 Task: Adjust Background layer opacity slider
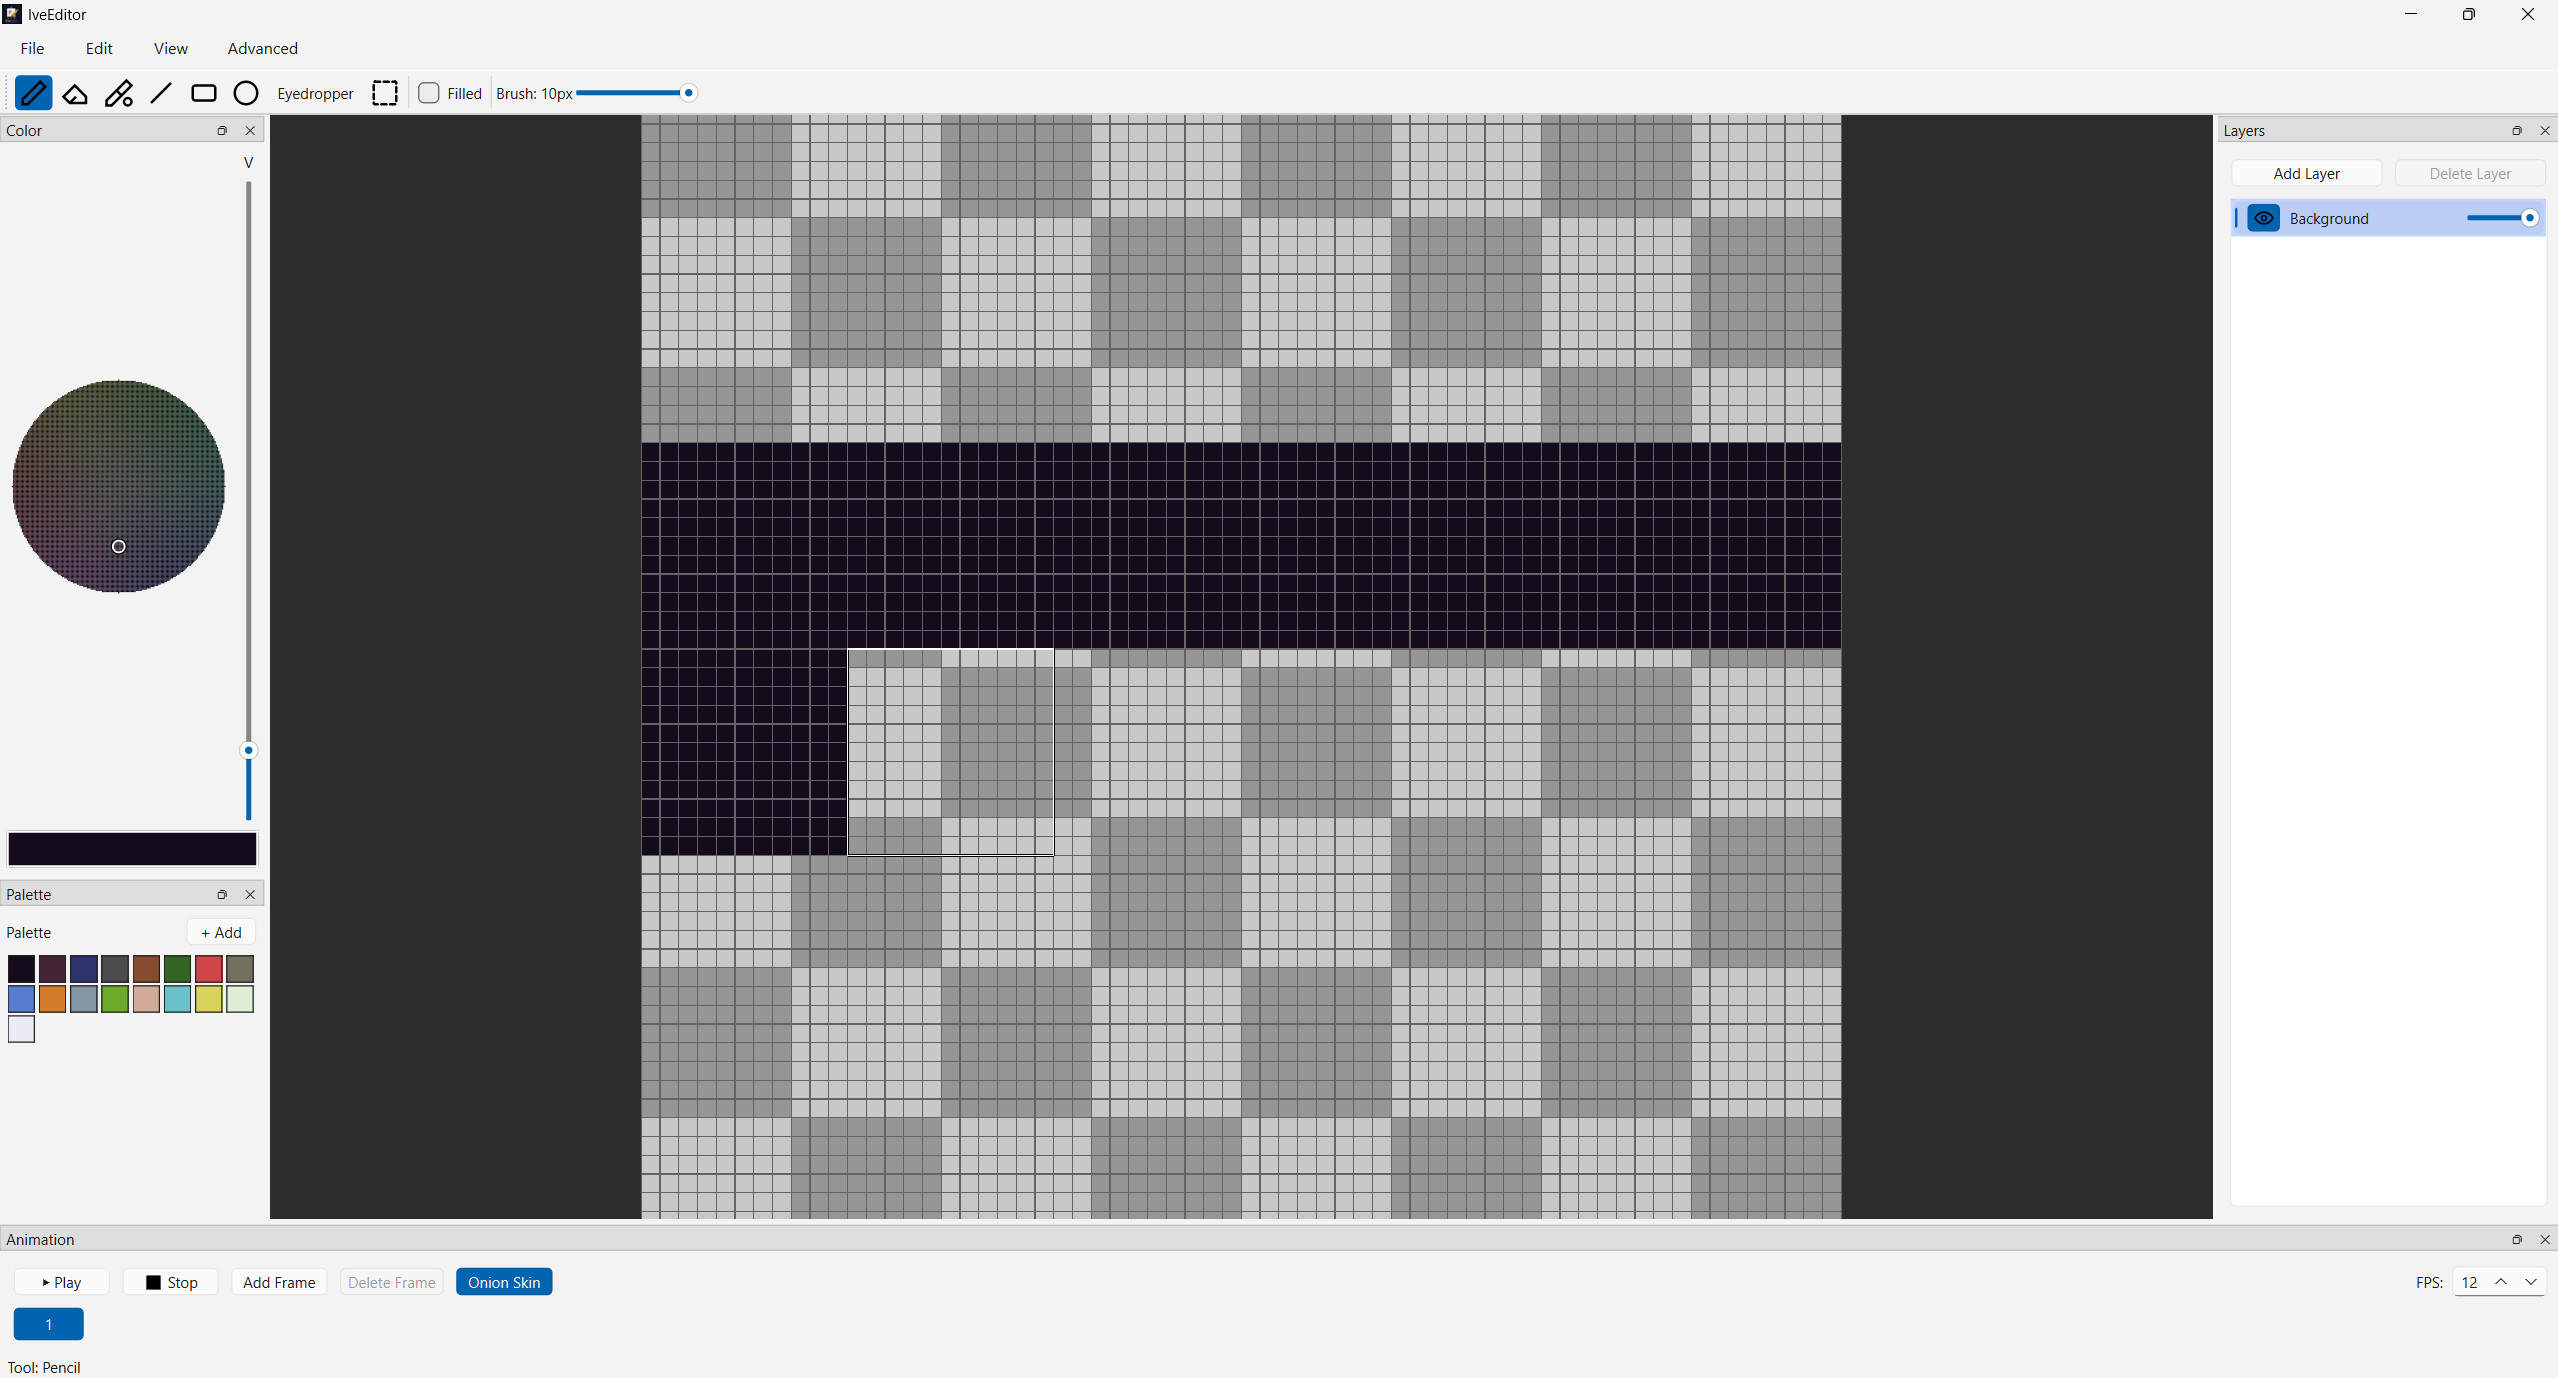click(x=2502, y=218)
